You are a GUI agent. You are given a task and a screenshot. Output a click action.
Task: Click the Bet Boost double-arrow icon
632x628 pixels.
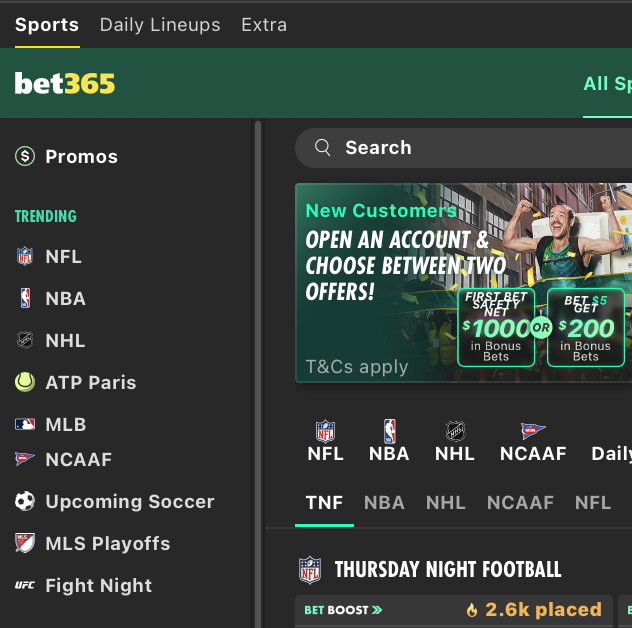pyautogui.click(x=377, y=610)
